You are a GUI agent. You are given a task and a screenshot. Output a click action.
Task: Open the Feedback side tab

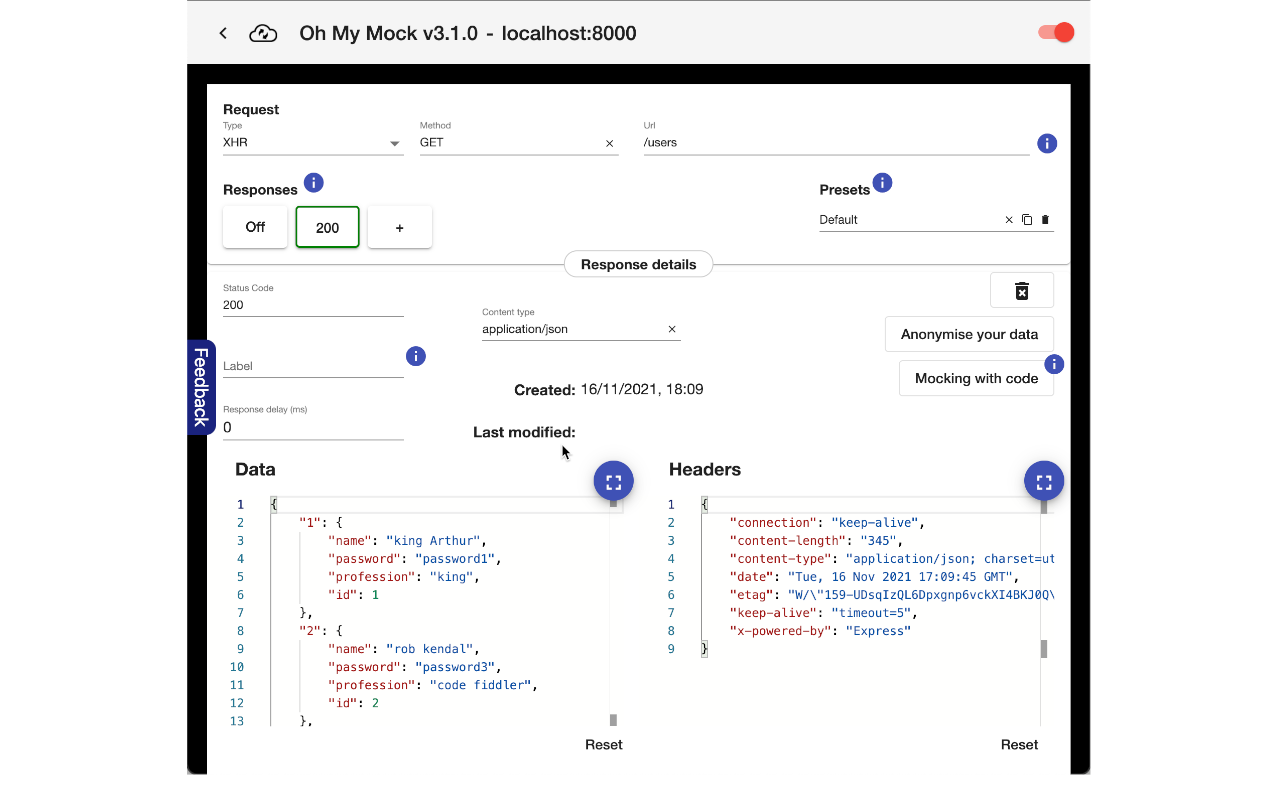tap(201, 387)
